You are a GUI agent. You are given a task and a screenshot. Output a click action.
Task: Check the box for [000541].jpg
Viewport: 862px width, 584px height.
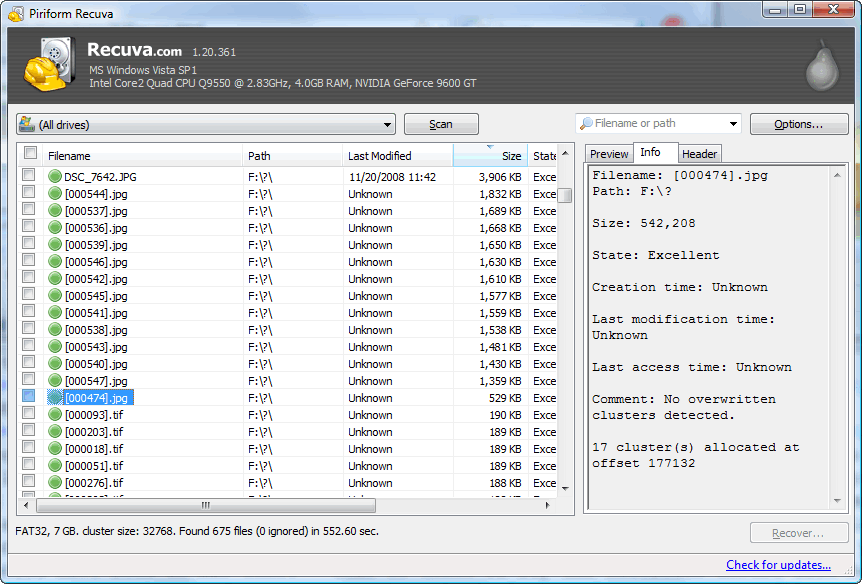tap(29, 311)
